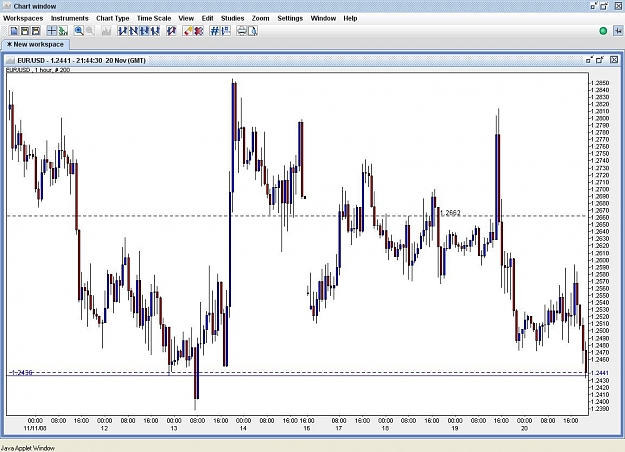
Task: Minimize the EUR/USD chart inner window
Action: coord(590,60)
